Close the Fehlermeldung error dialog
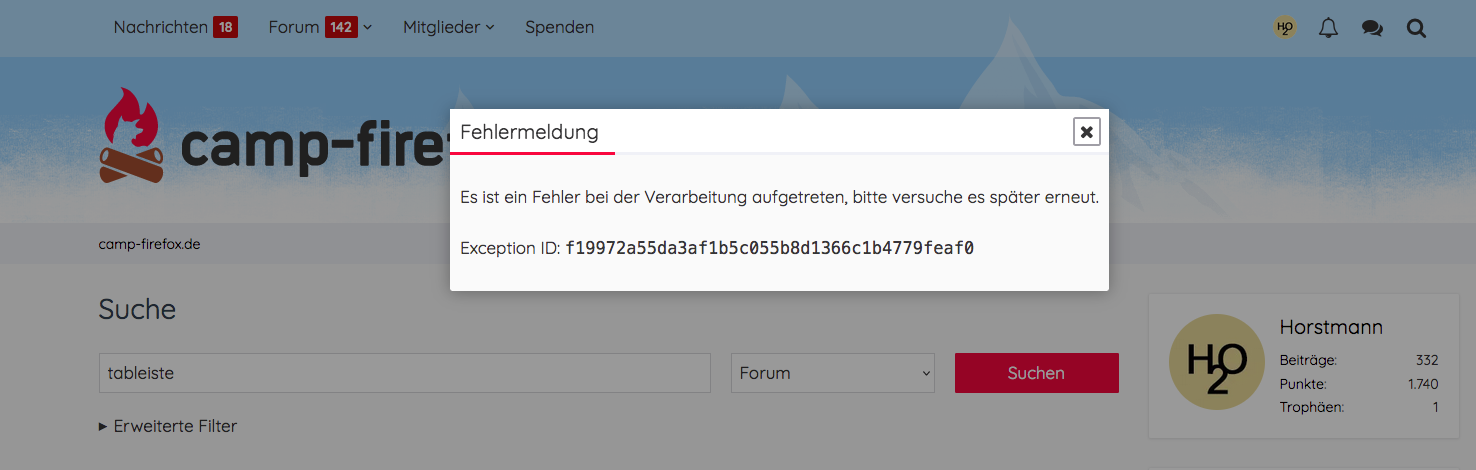Screen dimensions: 1476x470 coord(1086,132)
